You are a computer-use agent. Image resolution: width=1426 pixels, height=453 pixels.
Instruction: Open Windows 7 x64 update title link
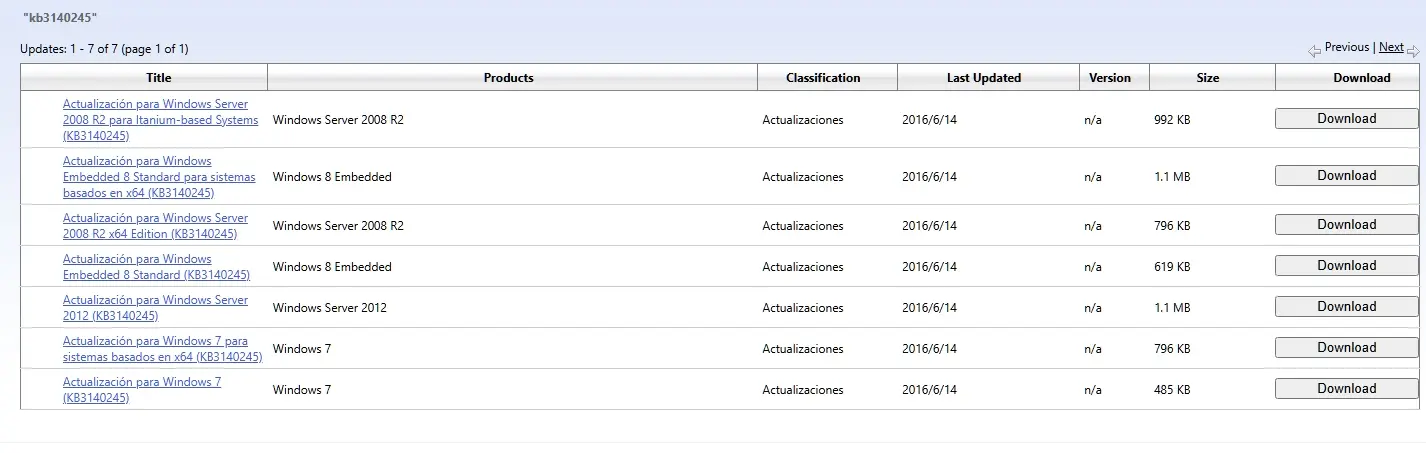coord(162,349)
